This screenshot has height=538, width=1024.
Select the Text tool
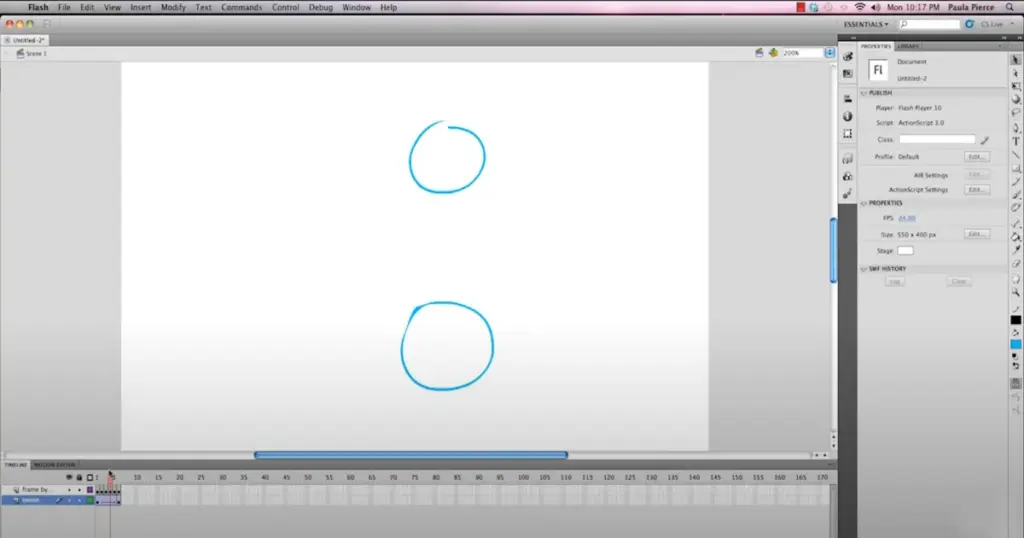pyautogui.click(x=1016, y=141)
